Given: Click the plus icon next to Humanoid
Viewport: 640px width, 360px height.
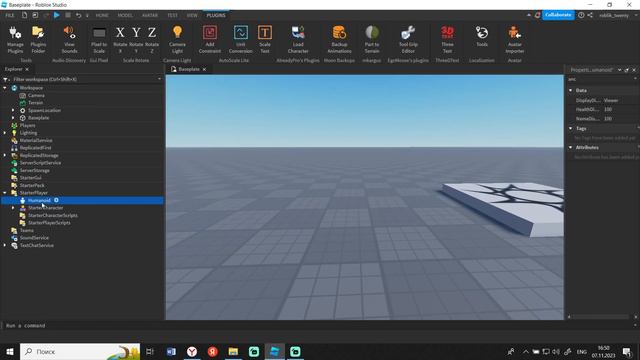Looking at the screenshot, I should point(56,200).
